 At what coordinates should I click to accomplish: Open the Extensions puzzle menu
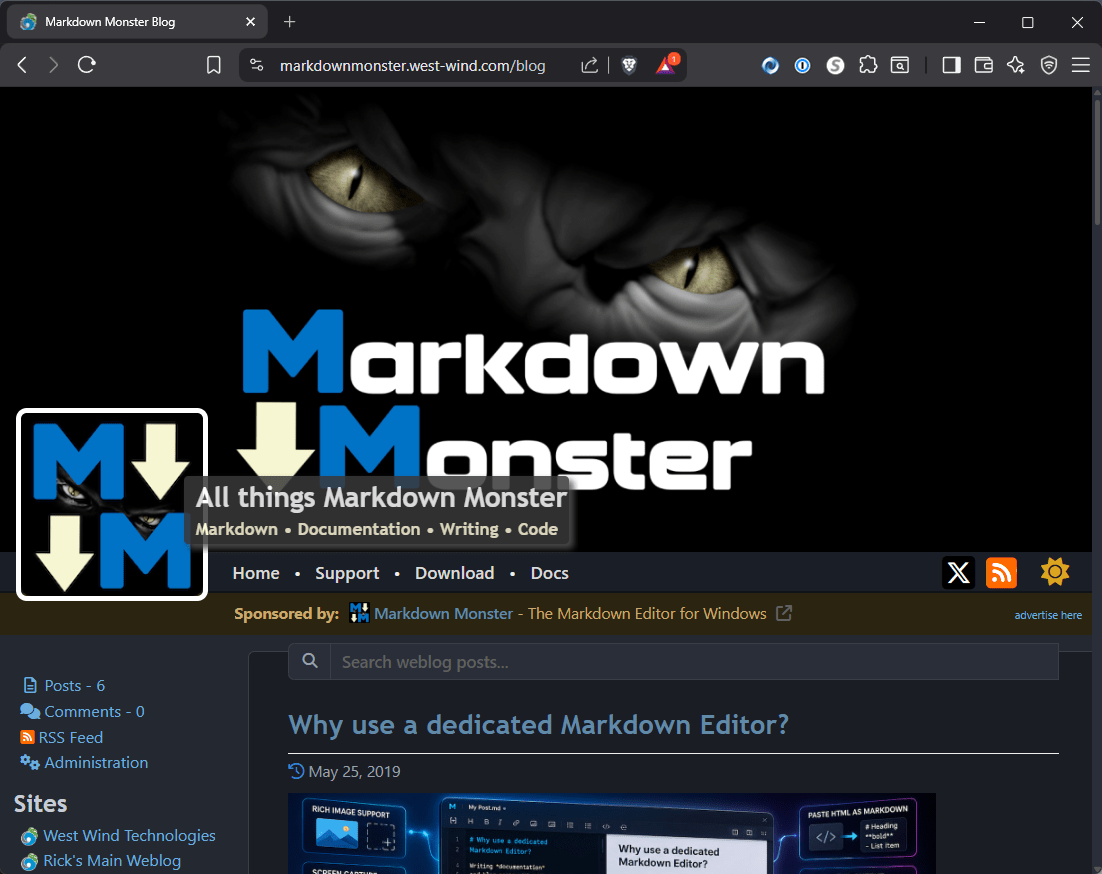pyautogui.click(x=868, y=65)
